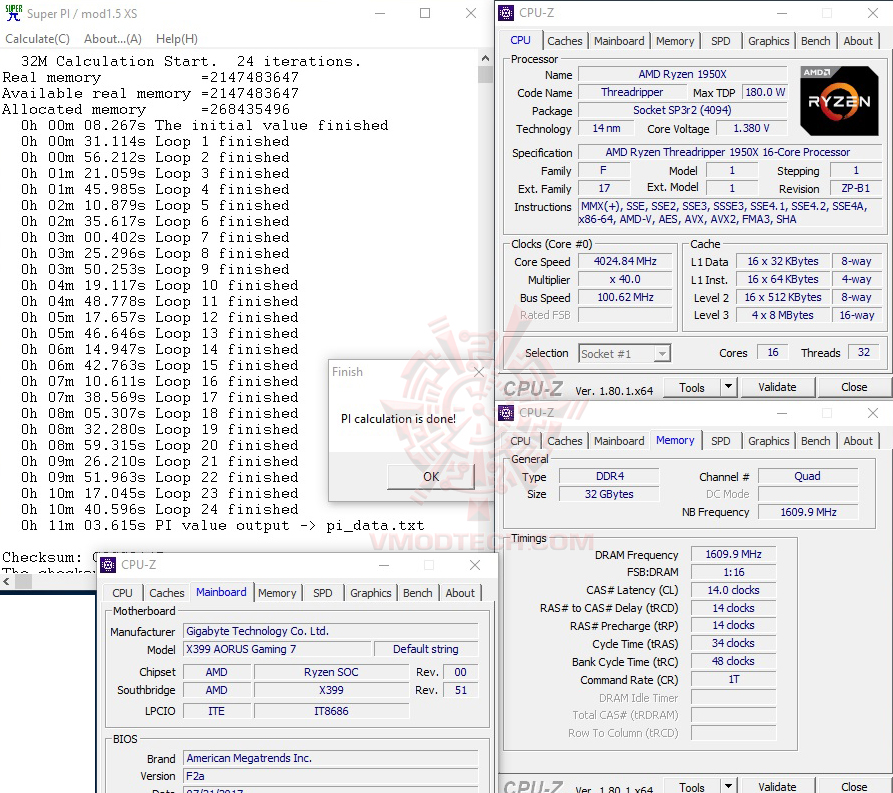Screen dimensions: 893x793
Task: Open Tools dropdown arrow in top CPU-Z window
Action: tap(728, 387)
